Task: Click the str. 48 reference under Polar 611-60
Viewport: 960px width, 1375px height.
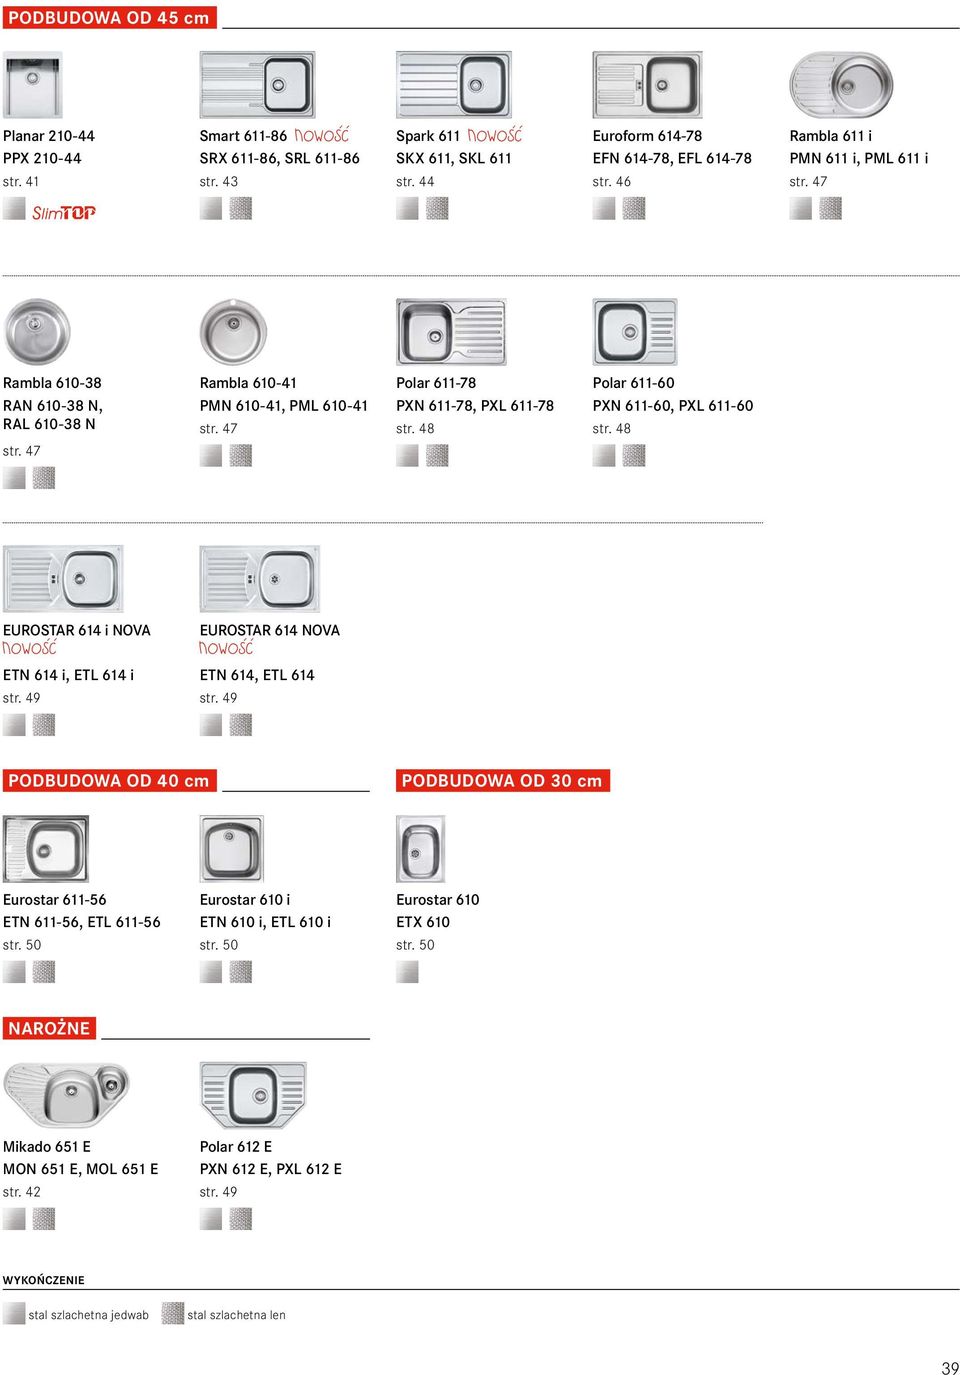Action: coord(612,429)
